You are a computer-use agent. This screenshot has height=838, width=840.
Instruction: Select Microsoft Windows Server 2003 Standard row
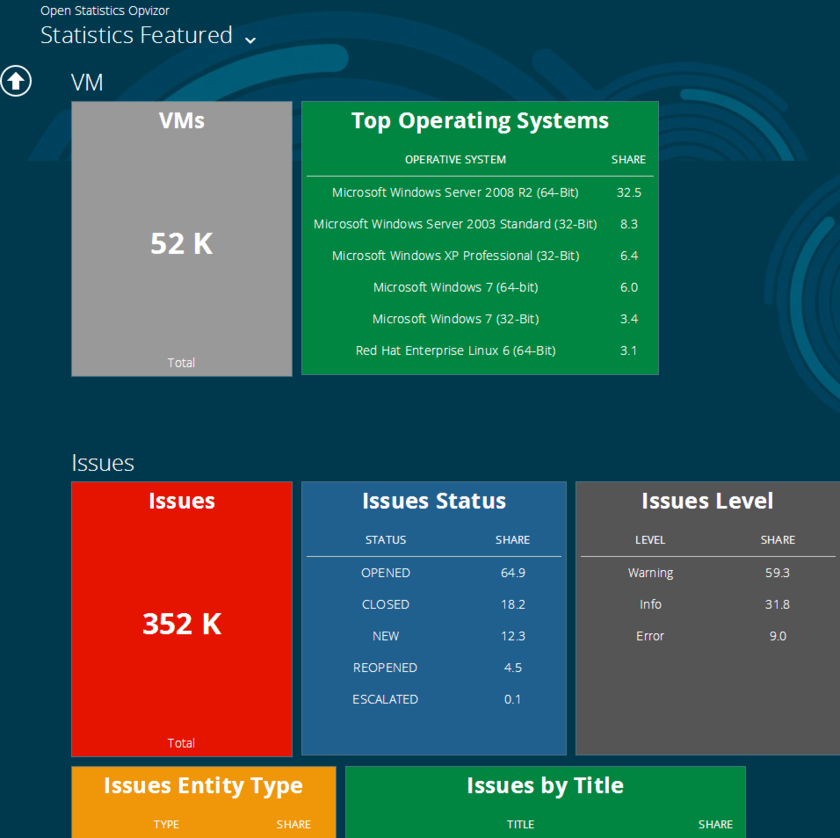455,224
